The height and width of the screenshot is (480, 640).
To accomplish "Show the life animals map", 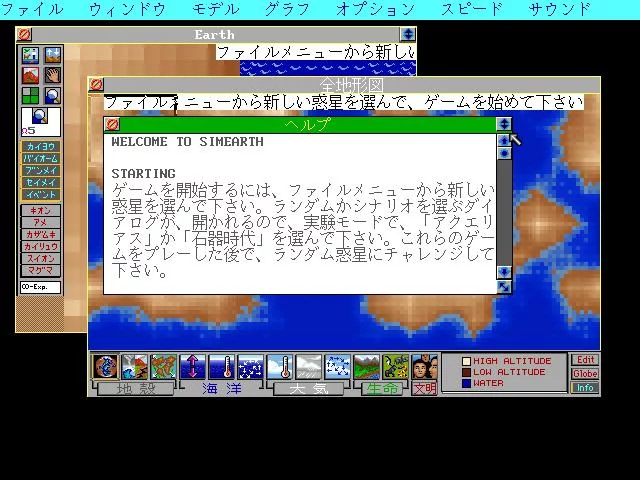I will [396, 367].
